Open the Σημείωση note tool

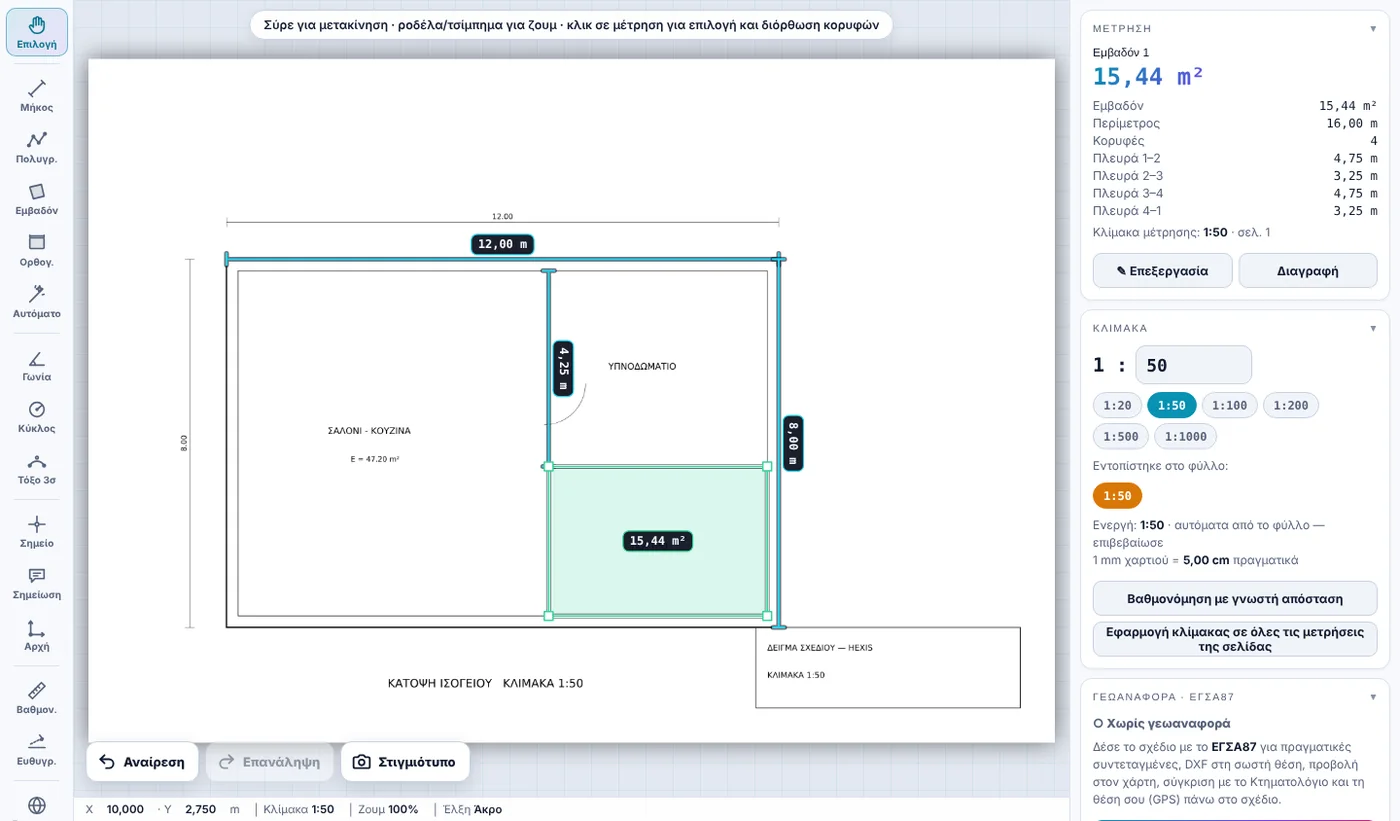37,583
